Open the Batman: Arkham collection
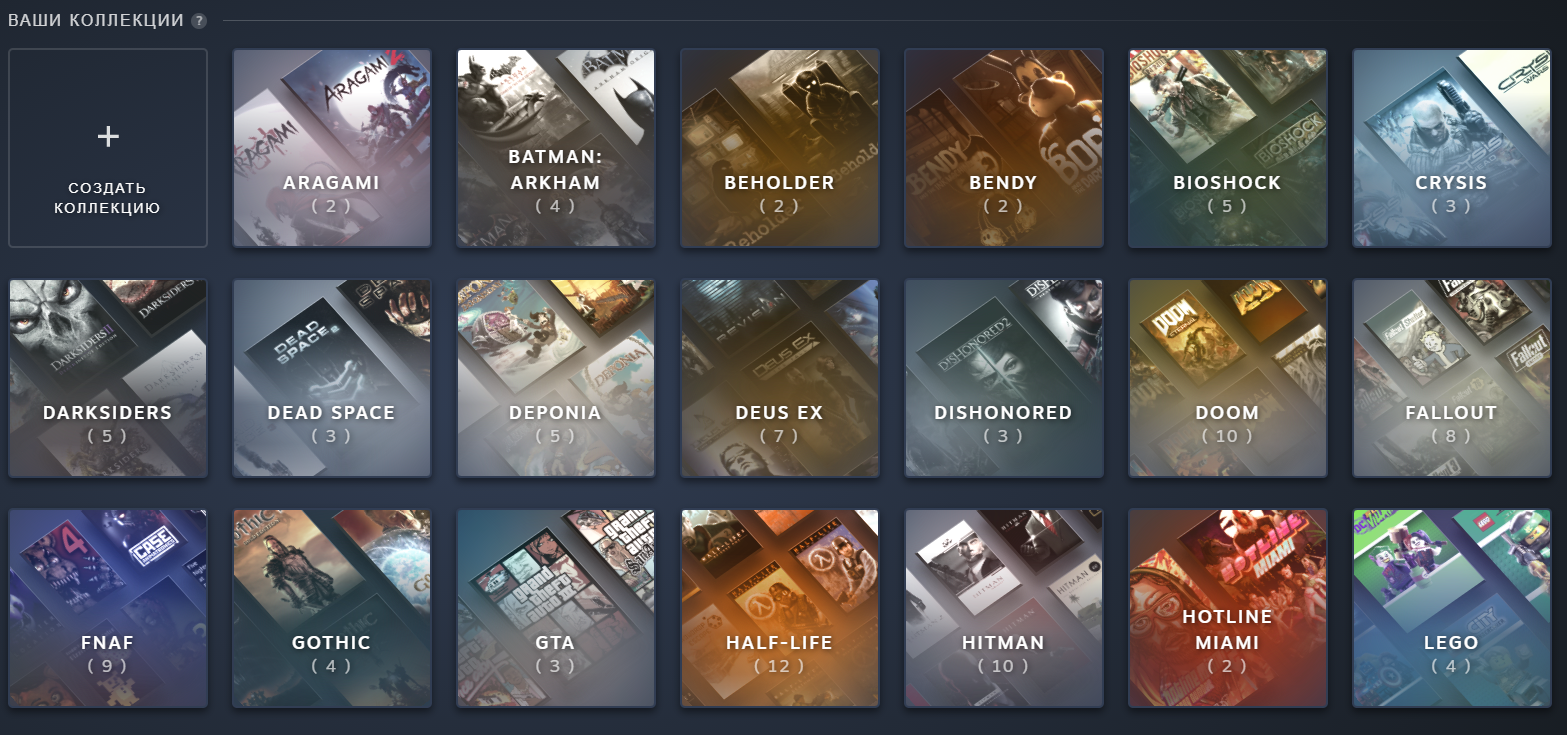 pos(556,148)
